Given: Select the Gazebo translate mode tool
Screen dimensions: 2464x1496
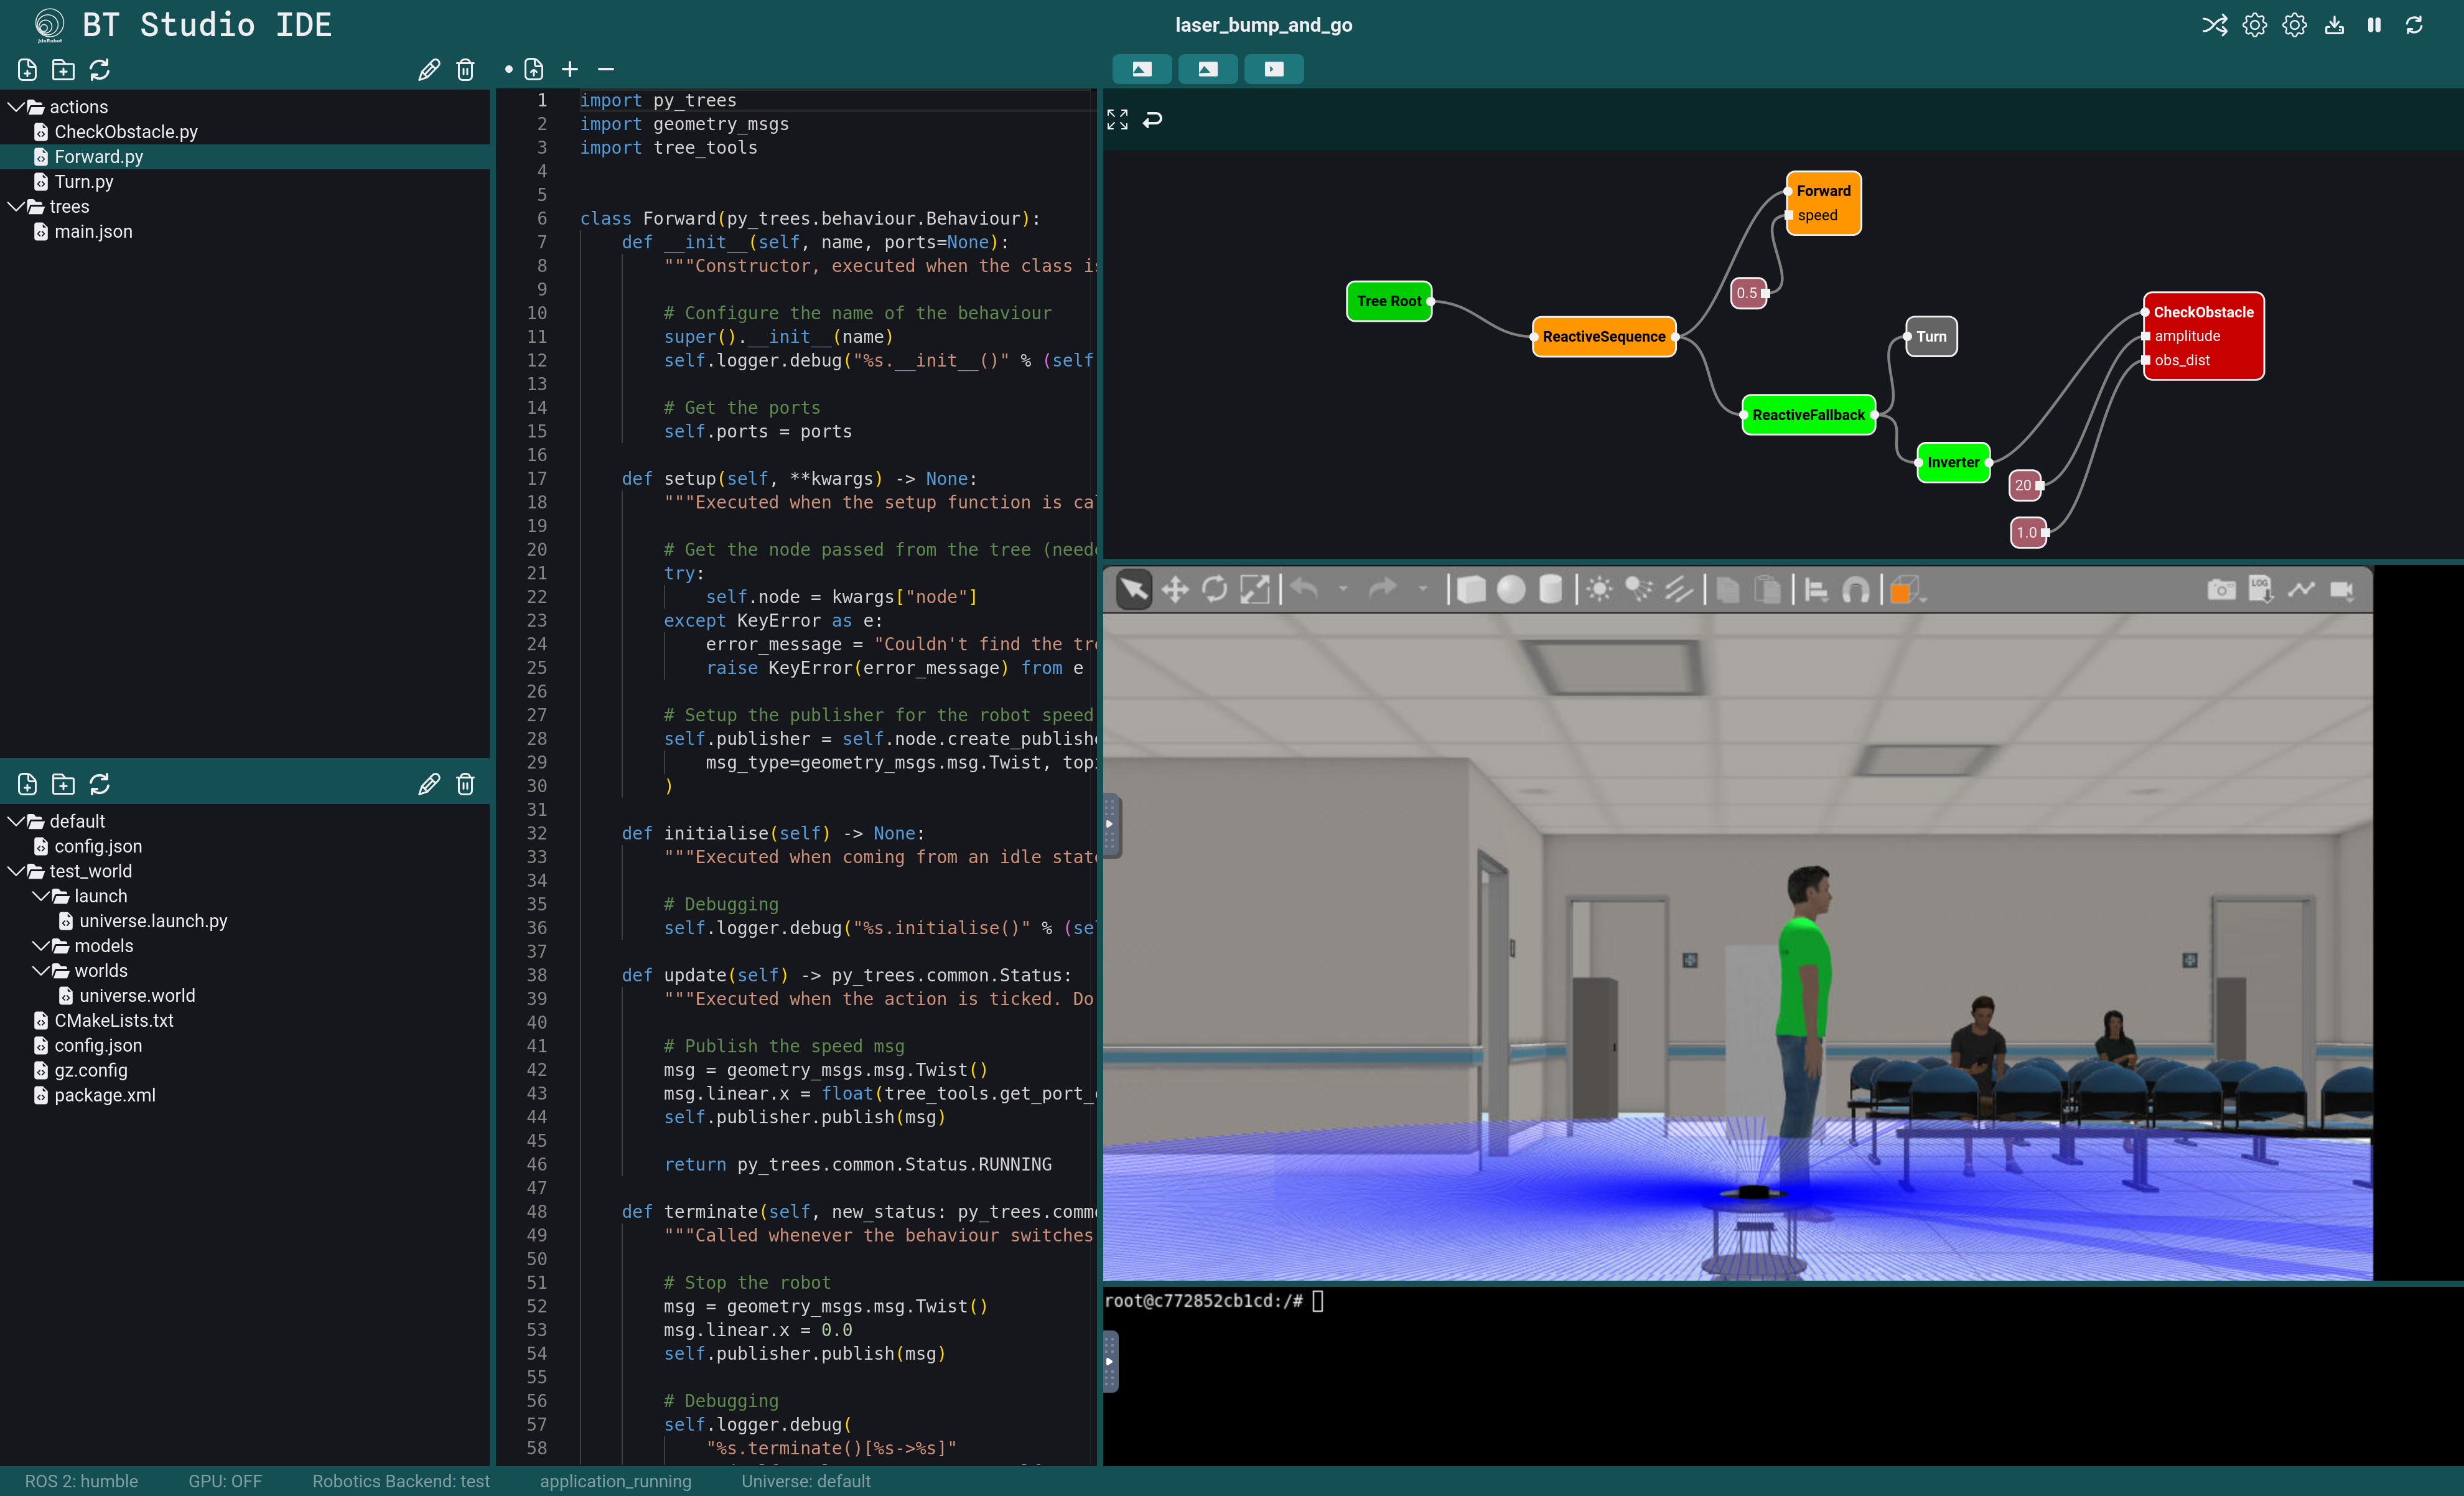Looking at the screenshot, I should [1175, 589].
